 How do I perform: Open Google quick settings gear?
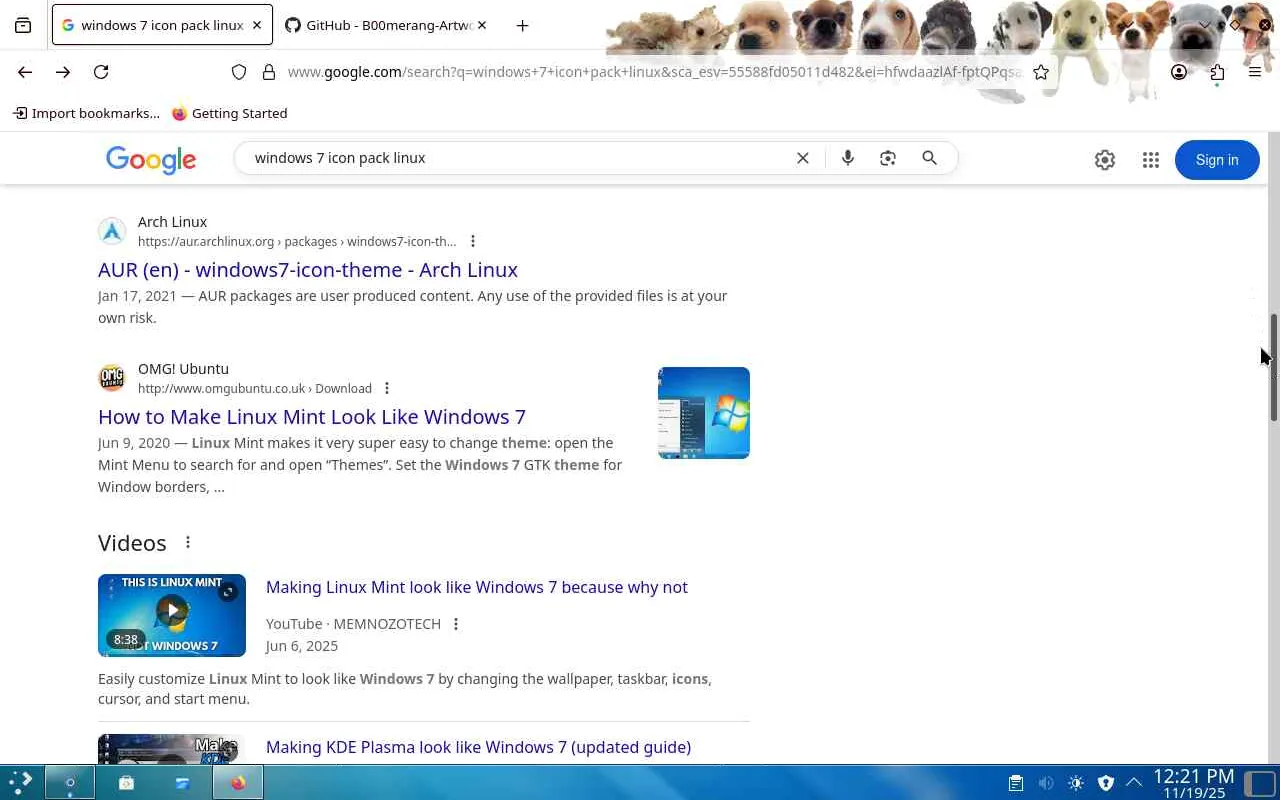tap(1105, 160)
